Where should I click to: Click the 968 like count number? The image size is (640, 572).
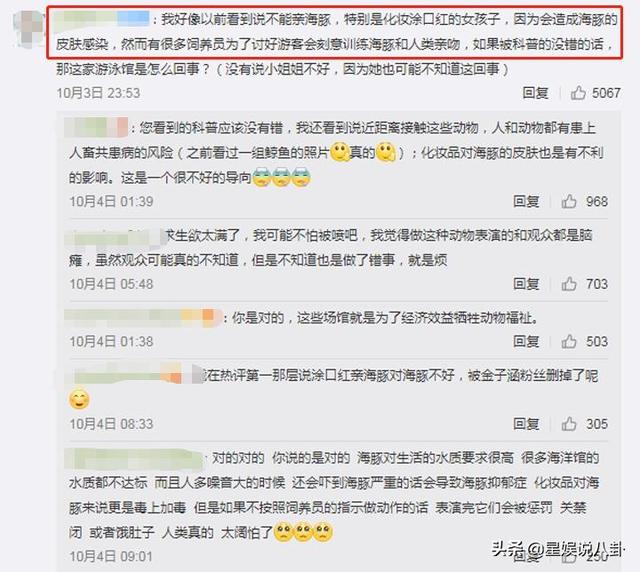[x=597, y=201]
